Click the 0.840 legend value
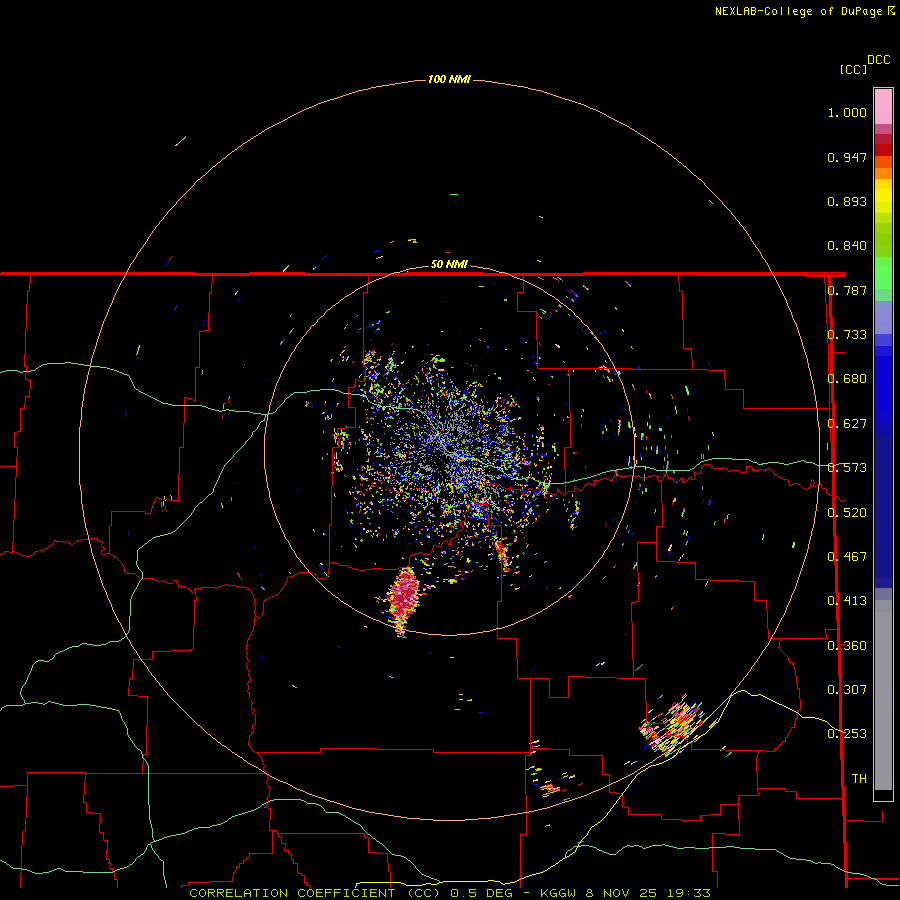This screenshot has height=900, width=900. tap(847, 246)
